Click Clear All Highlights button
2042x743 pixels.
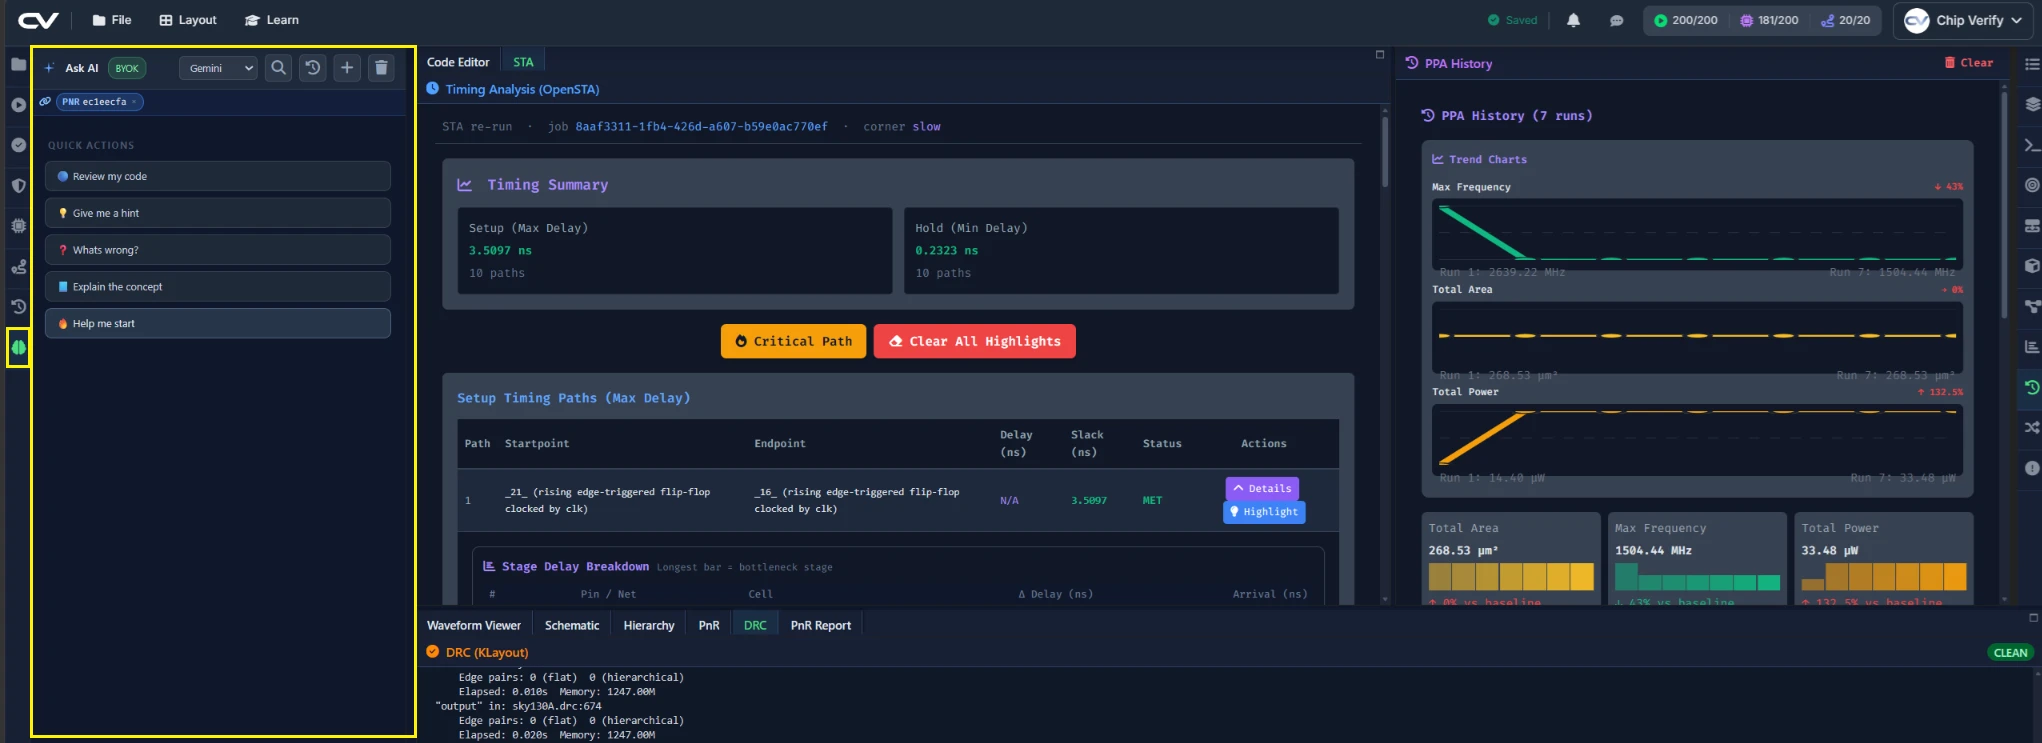[x=975, y=341]
